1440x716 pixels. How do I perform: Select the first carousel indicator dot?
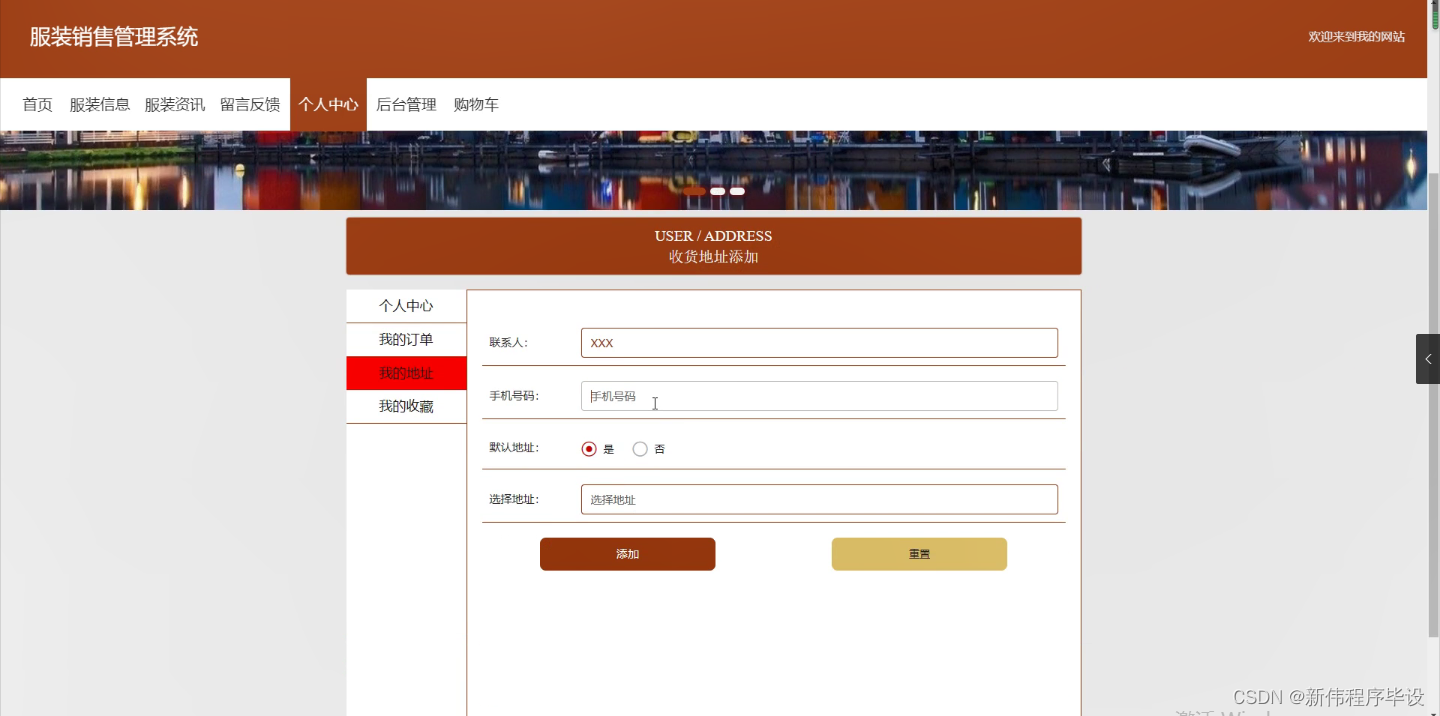(695, 190)
